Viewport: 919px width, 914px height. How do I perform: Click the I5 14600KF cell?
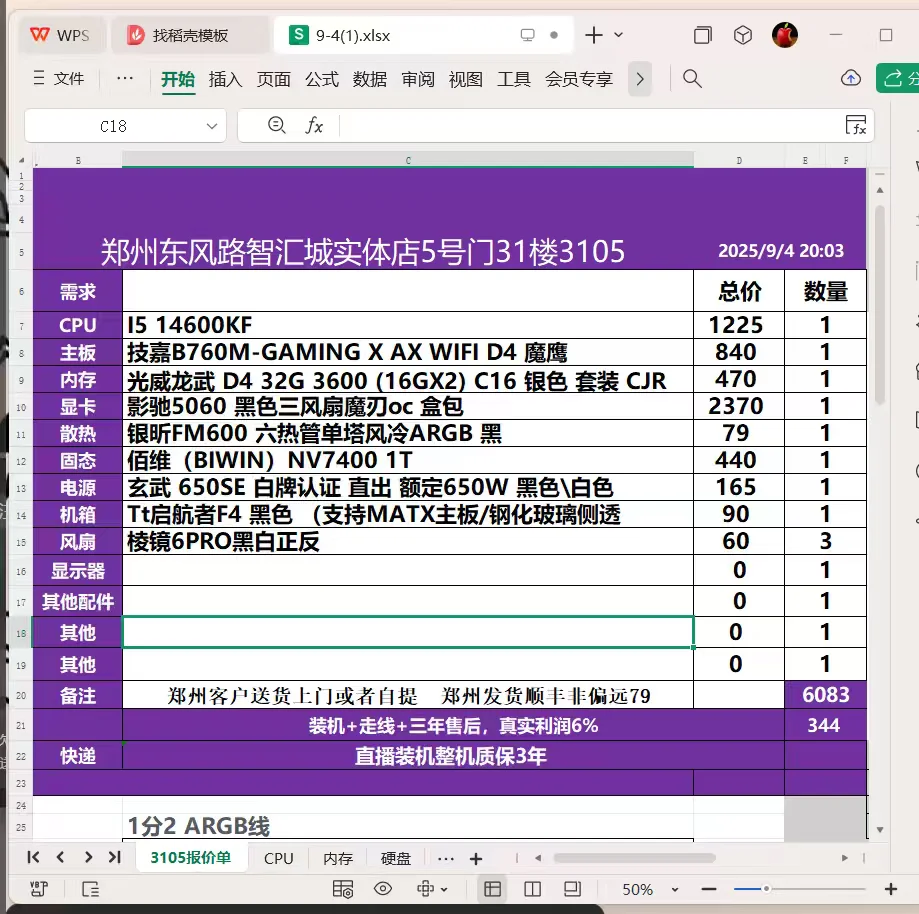[x=407, y=325]
